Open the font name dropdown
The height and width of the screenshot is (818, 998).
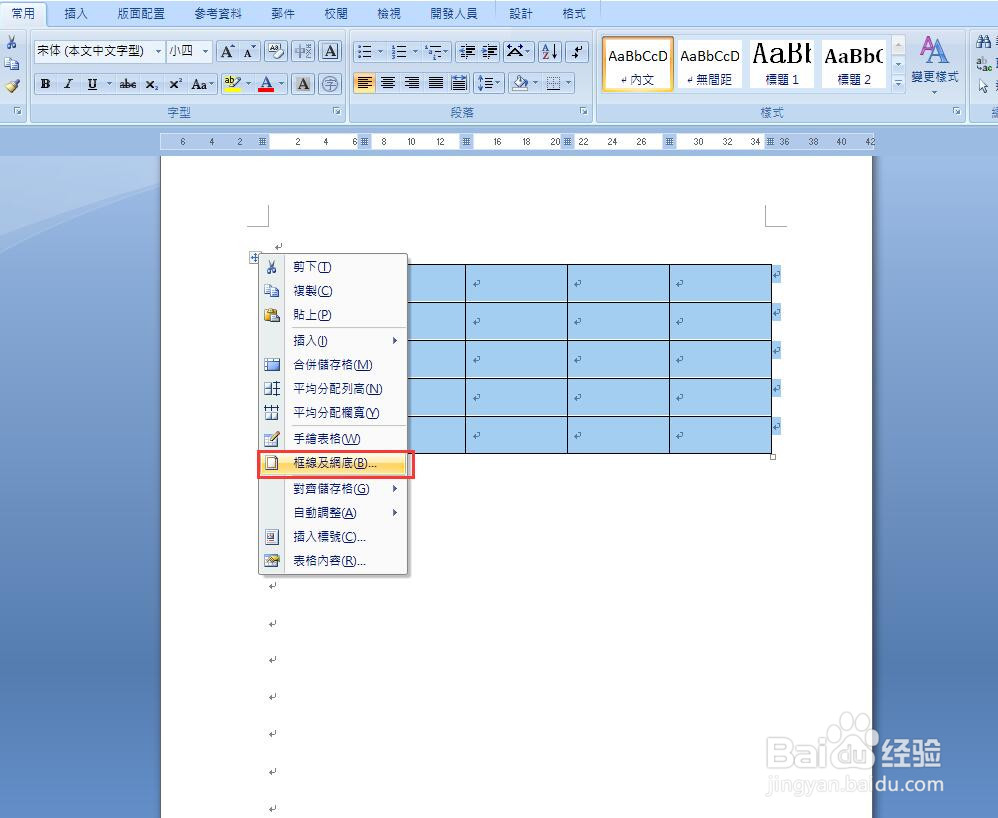pos(158,52)
